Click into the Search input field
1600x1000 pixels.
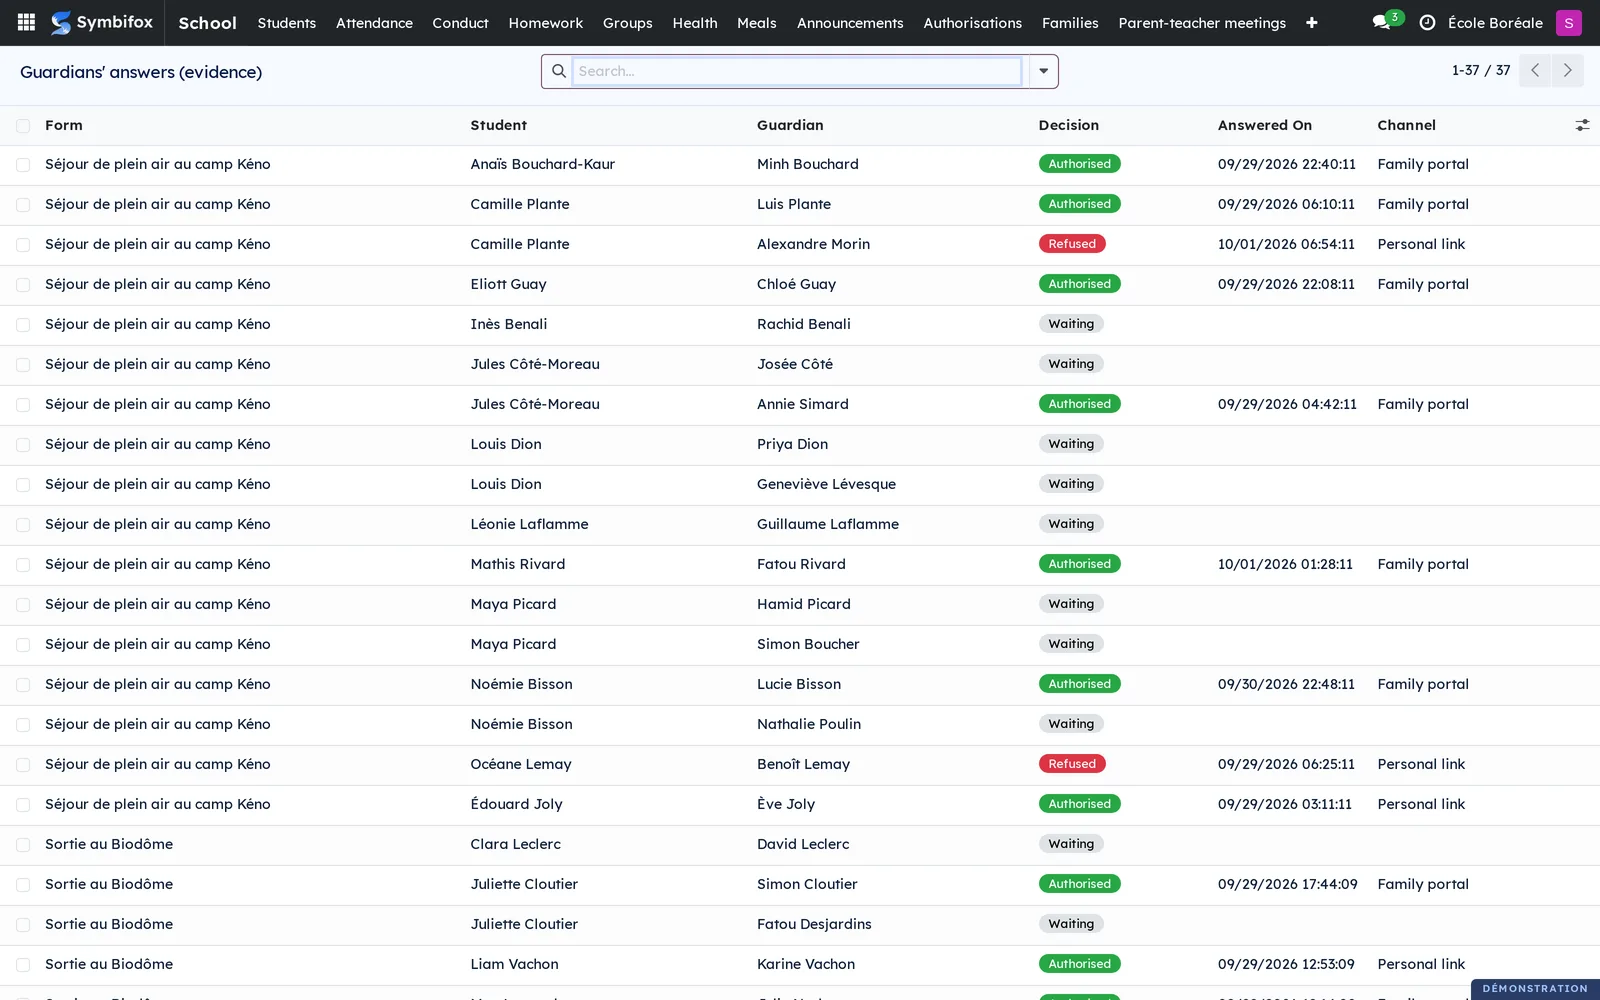pyautogui.click(x=797, y=71)
